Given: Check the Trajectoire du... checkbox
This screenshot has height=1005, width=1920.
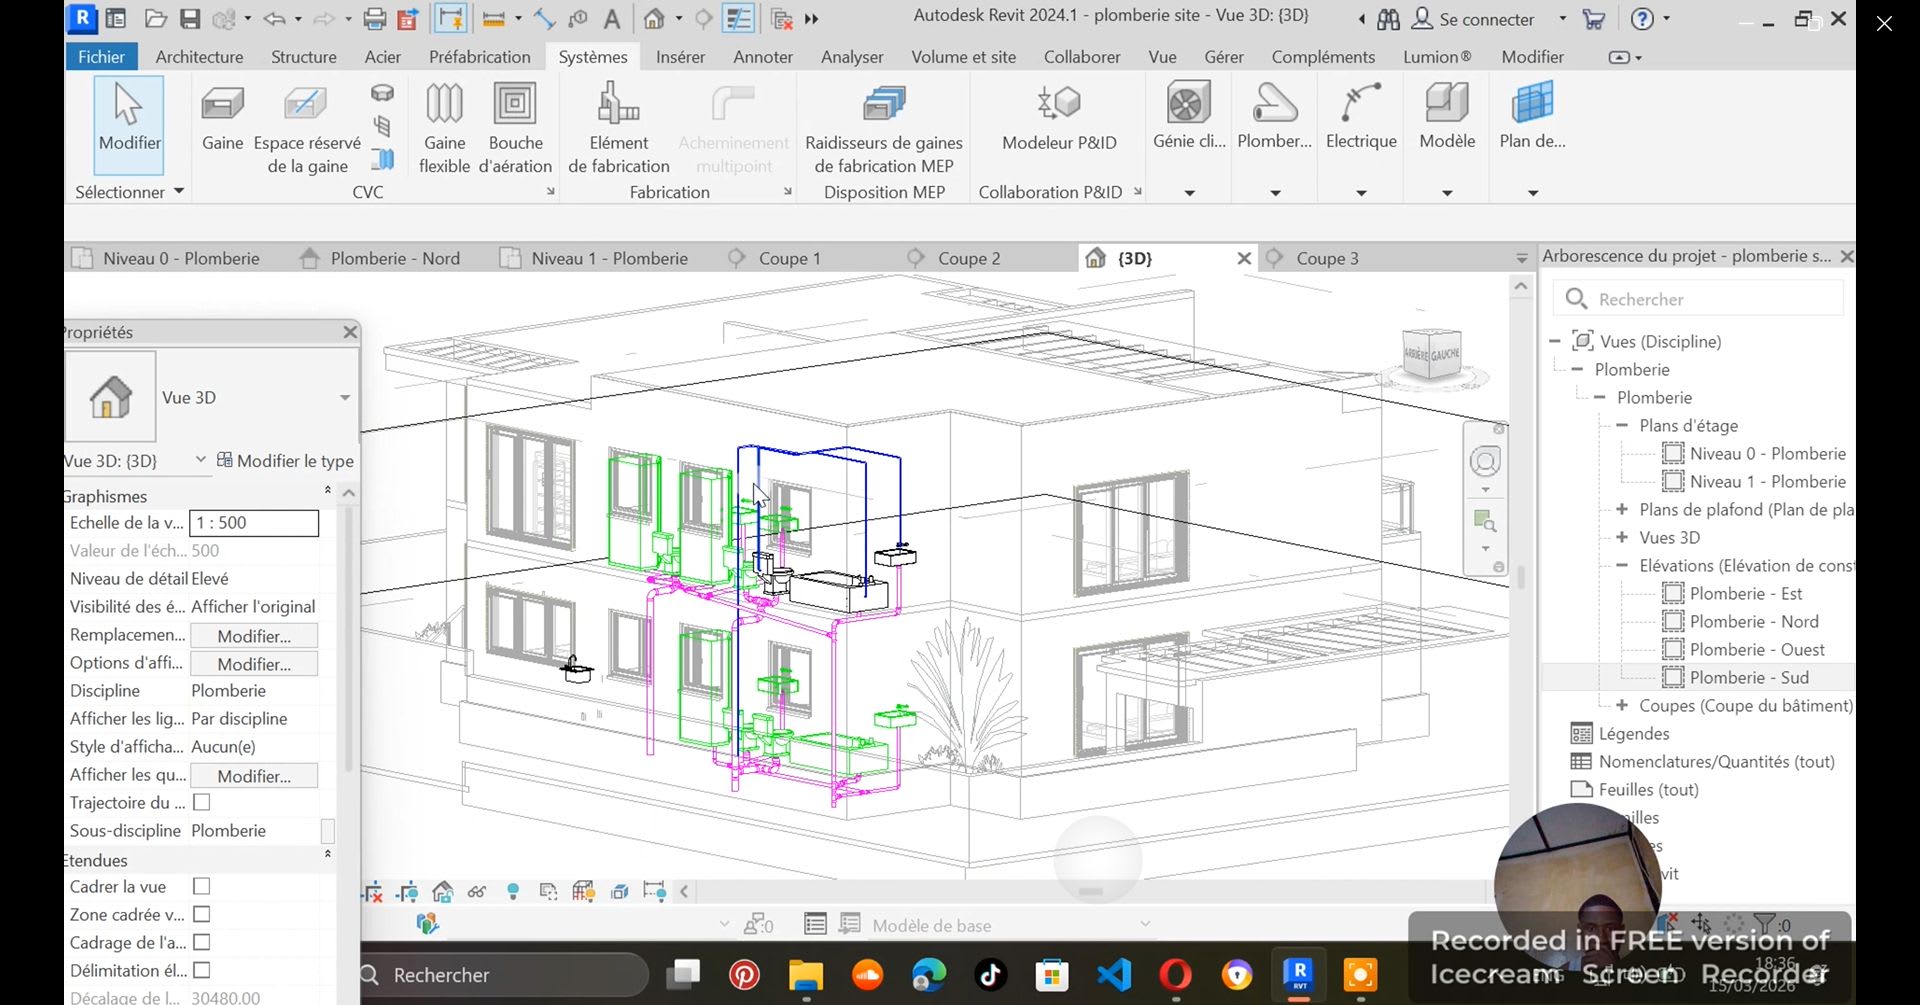Looking at the screenshot, I should tap(202, 803).
